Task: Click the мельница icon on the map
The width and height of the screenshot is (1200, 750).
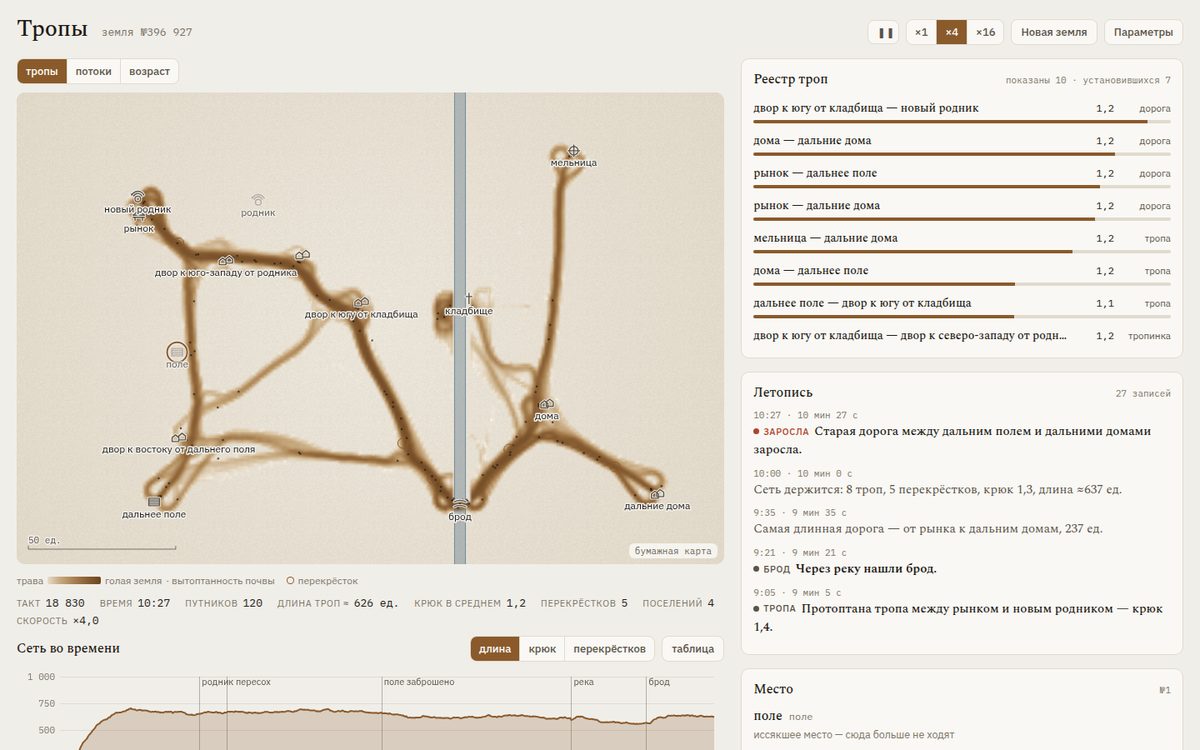Action: [574, 151]
